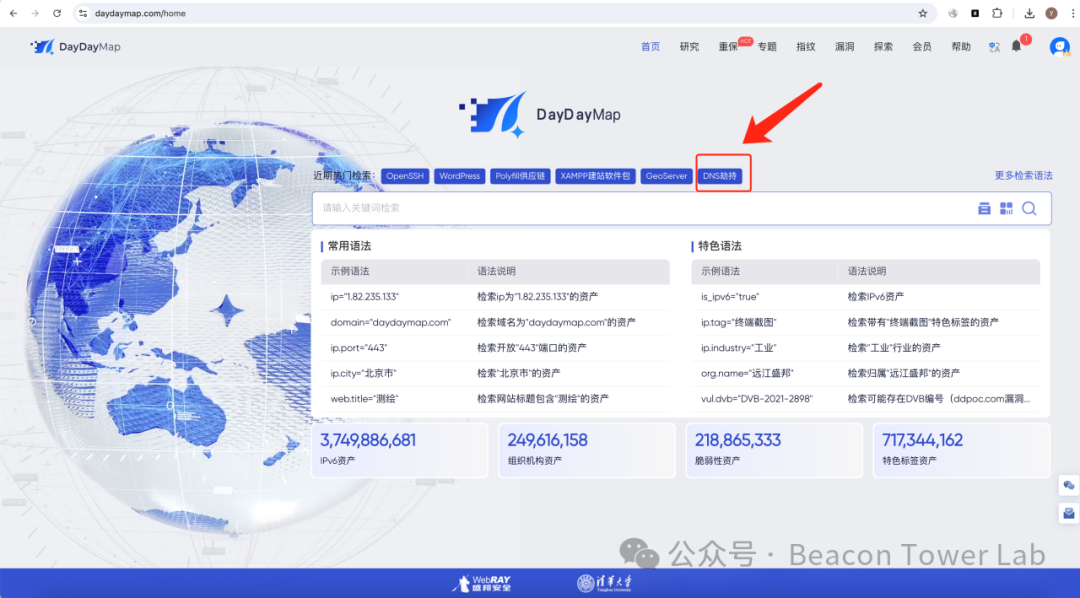Open the WeChat contact floating icon
This screenshot has height=598, width=1080.
[x=1068, y=485]
